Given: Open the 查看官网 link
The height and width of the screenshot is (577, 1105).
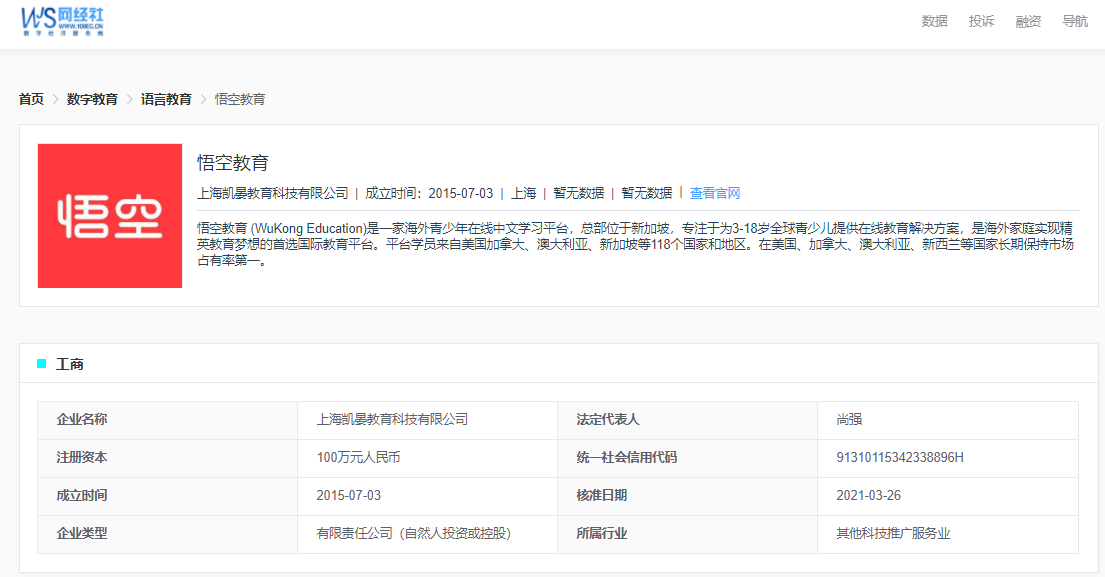Looking at the screenshot, I should point(715,193).
